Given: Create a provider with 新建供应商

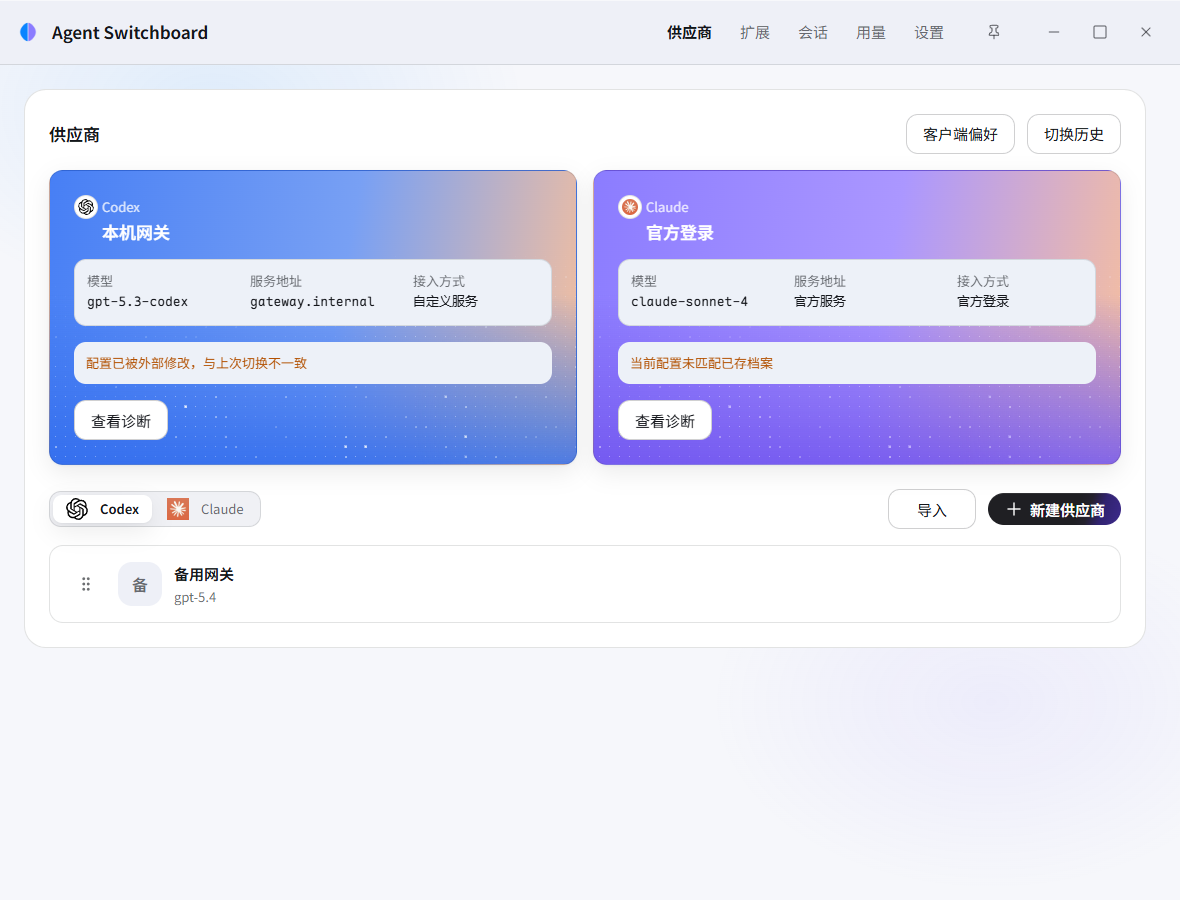Looking at the screenshot, I should coord(1054,509).
